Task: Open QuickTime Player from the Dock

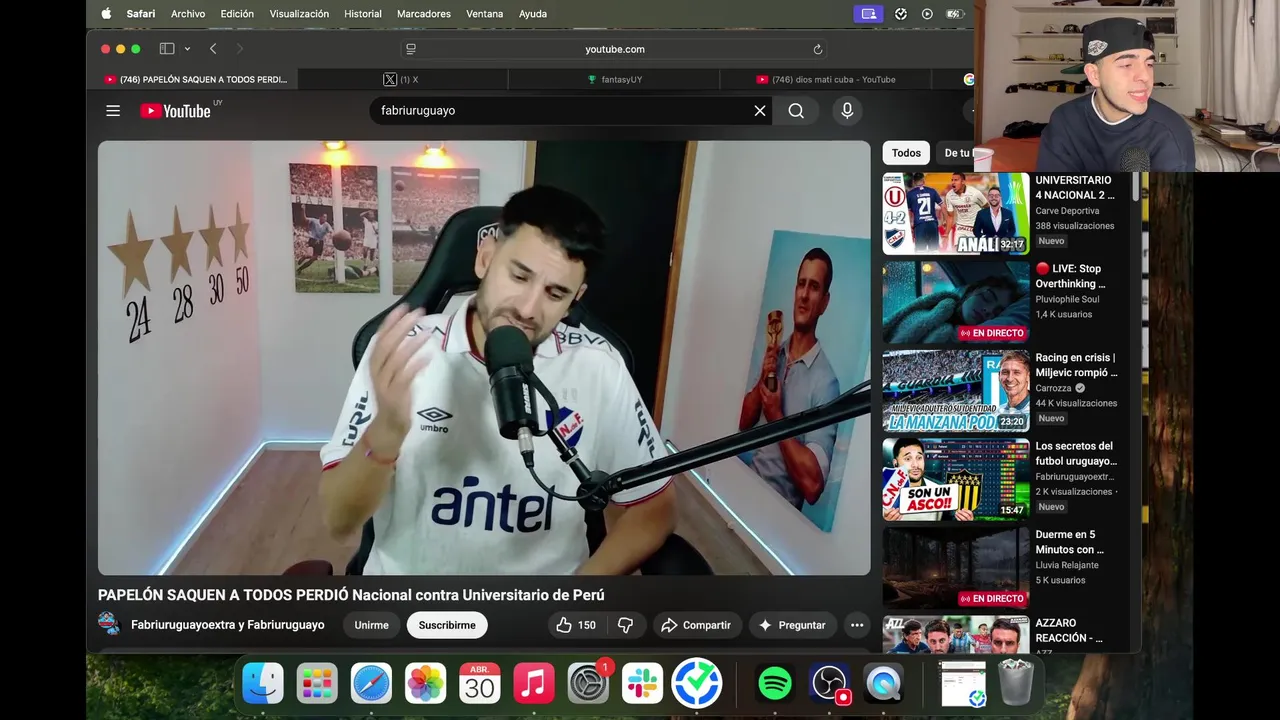Action: [x=883, y=684]
